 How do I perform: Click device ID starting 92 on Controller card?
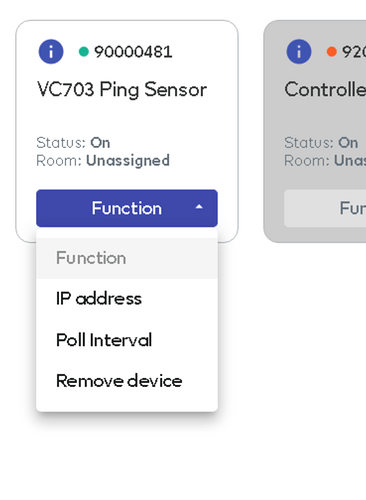[x=354, y=52]
